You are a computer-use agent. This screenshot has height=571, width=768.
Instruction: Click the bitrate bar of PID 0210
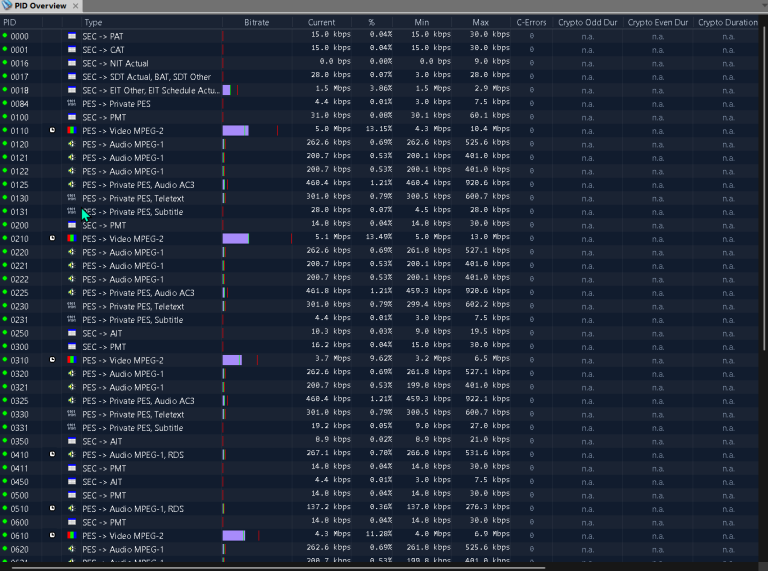point(236,238)
